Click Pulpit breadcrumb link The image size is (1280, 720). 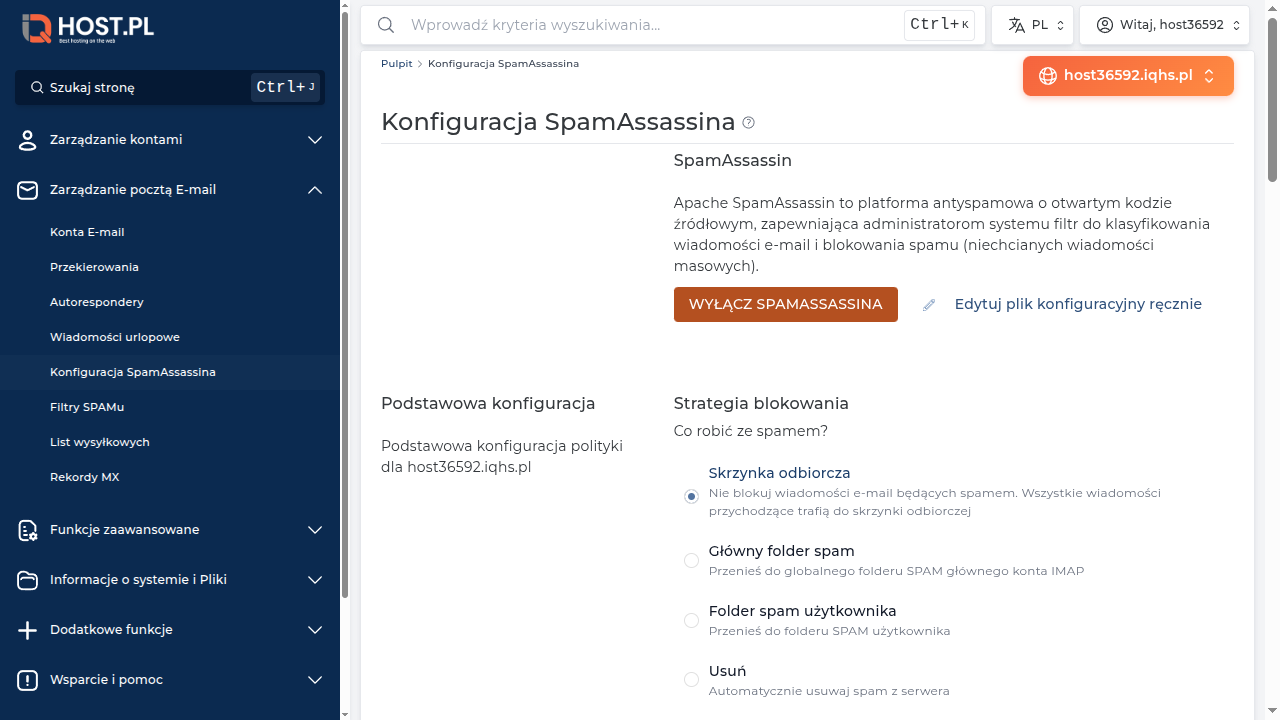[x=396, y=64]
